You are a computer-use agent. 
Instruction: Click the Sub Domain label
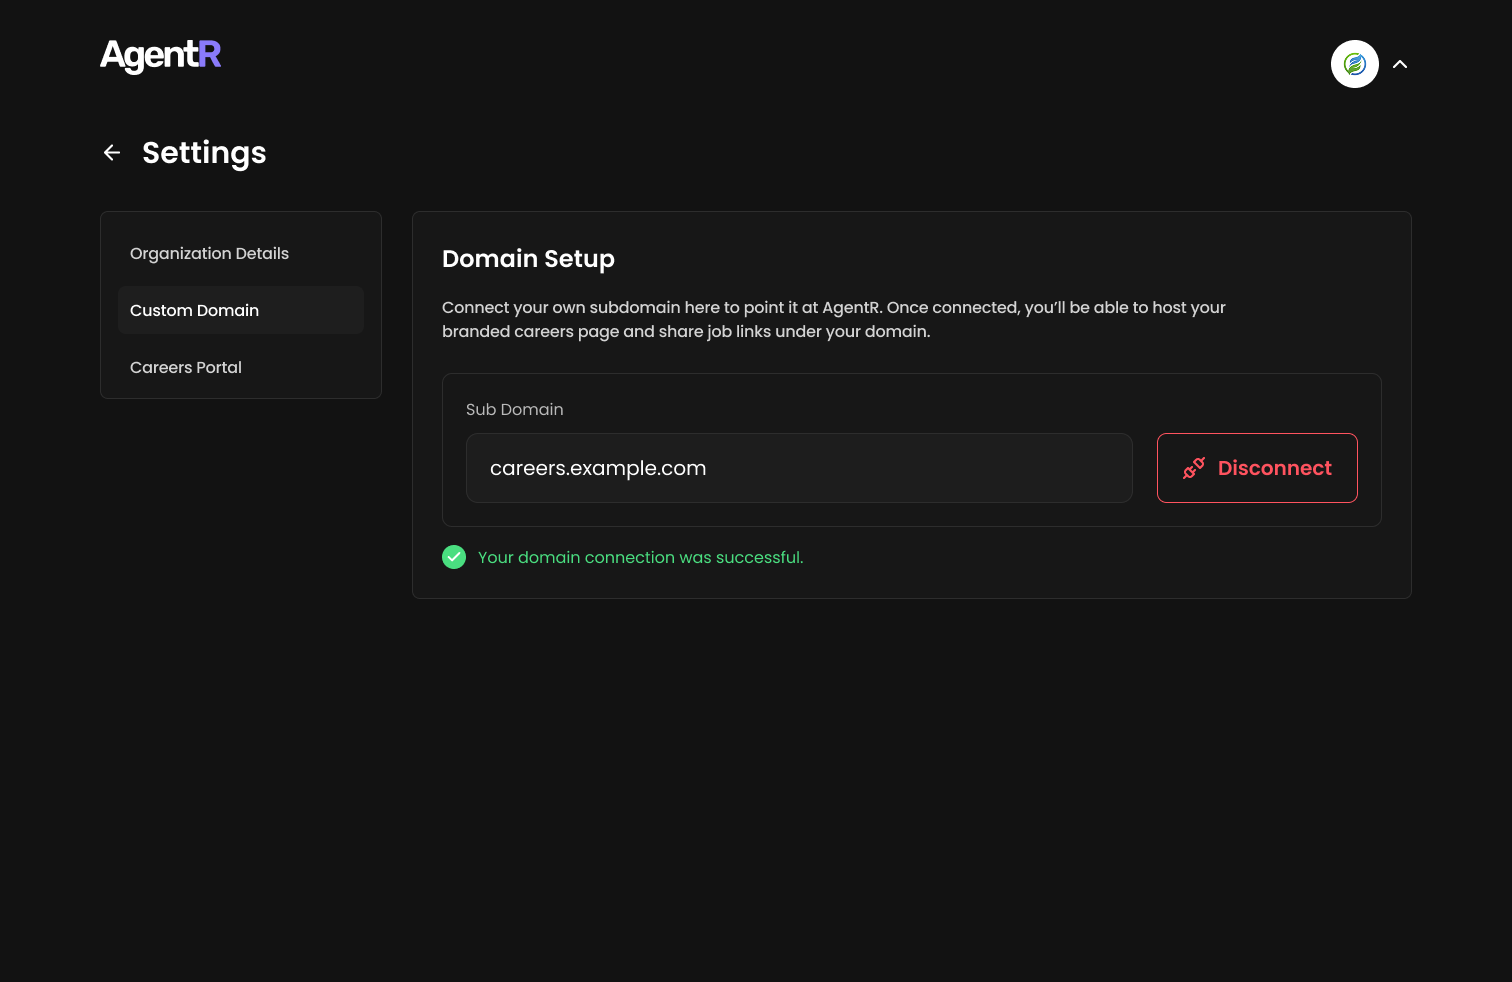click(514, 409)
